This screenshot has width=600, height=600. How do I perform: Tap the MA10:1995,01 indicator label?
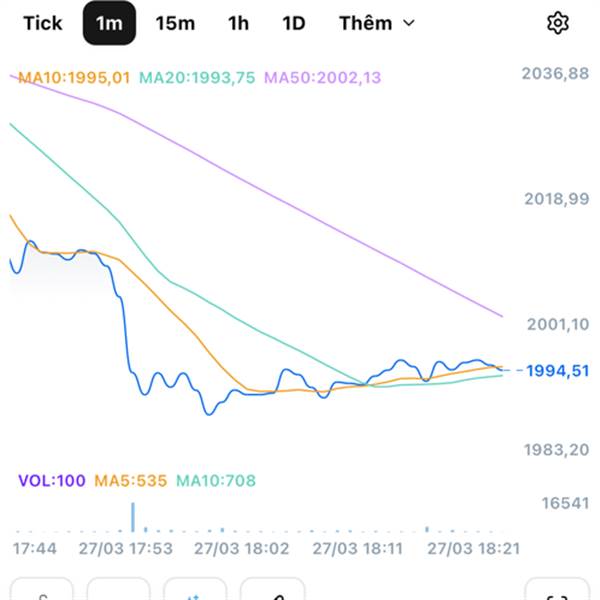point(74,77)
